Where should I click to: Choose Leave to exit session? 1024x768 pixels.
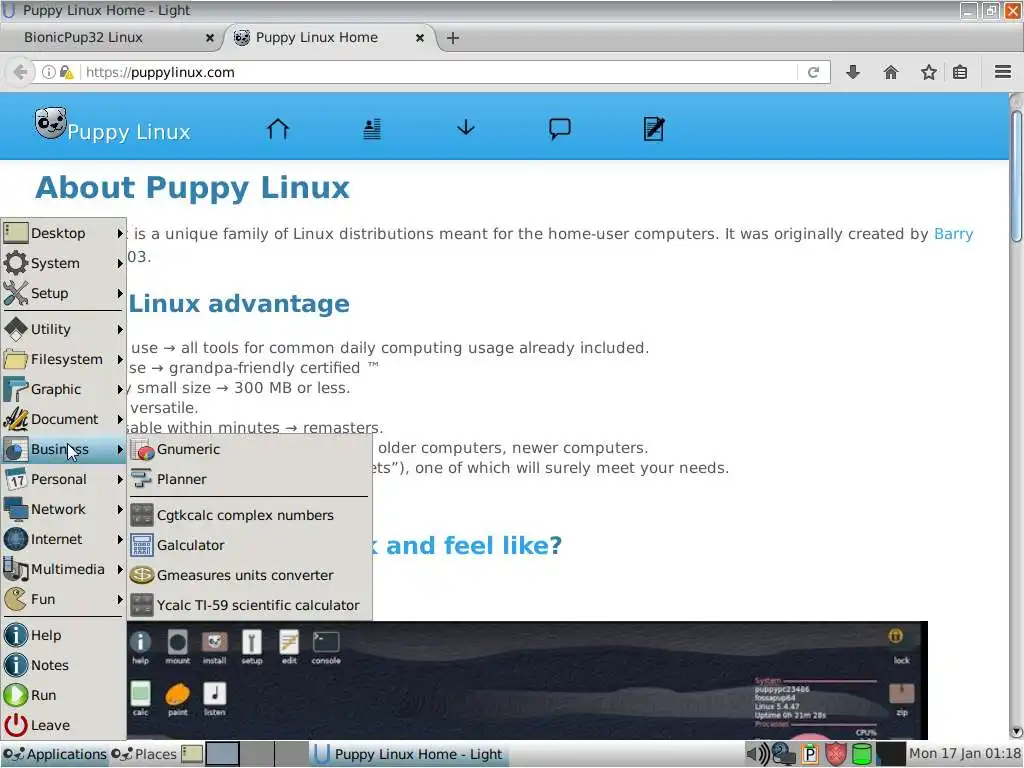point(63,726)
